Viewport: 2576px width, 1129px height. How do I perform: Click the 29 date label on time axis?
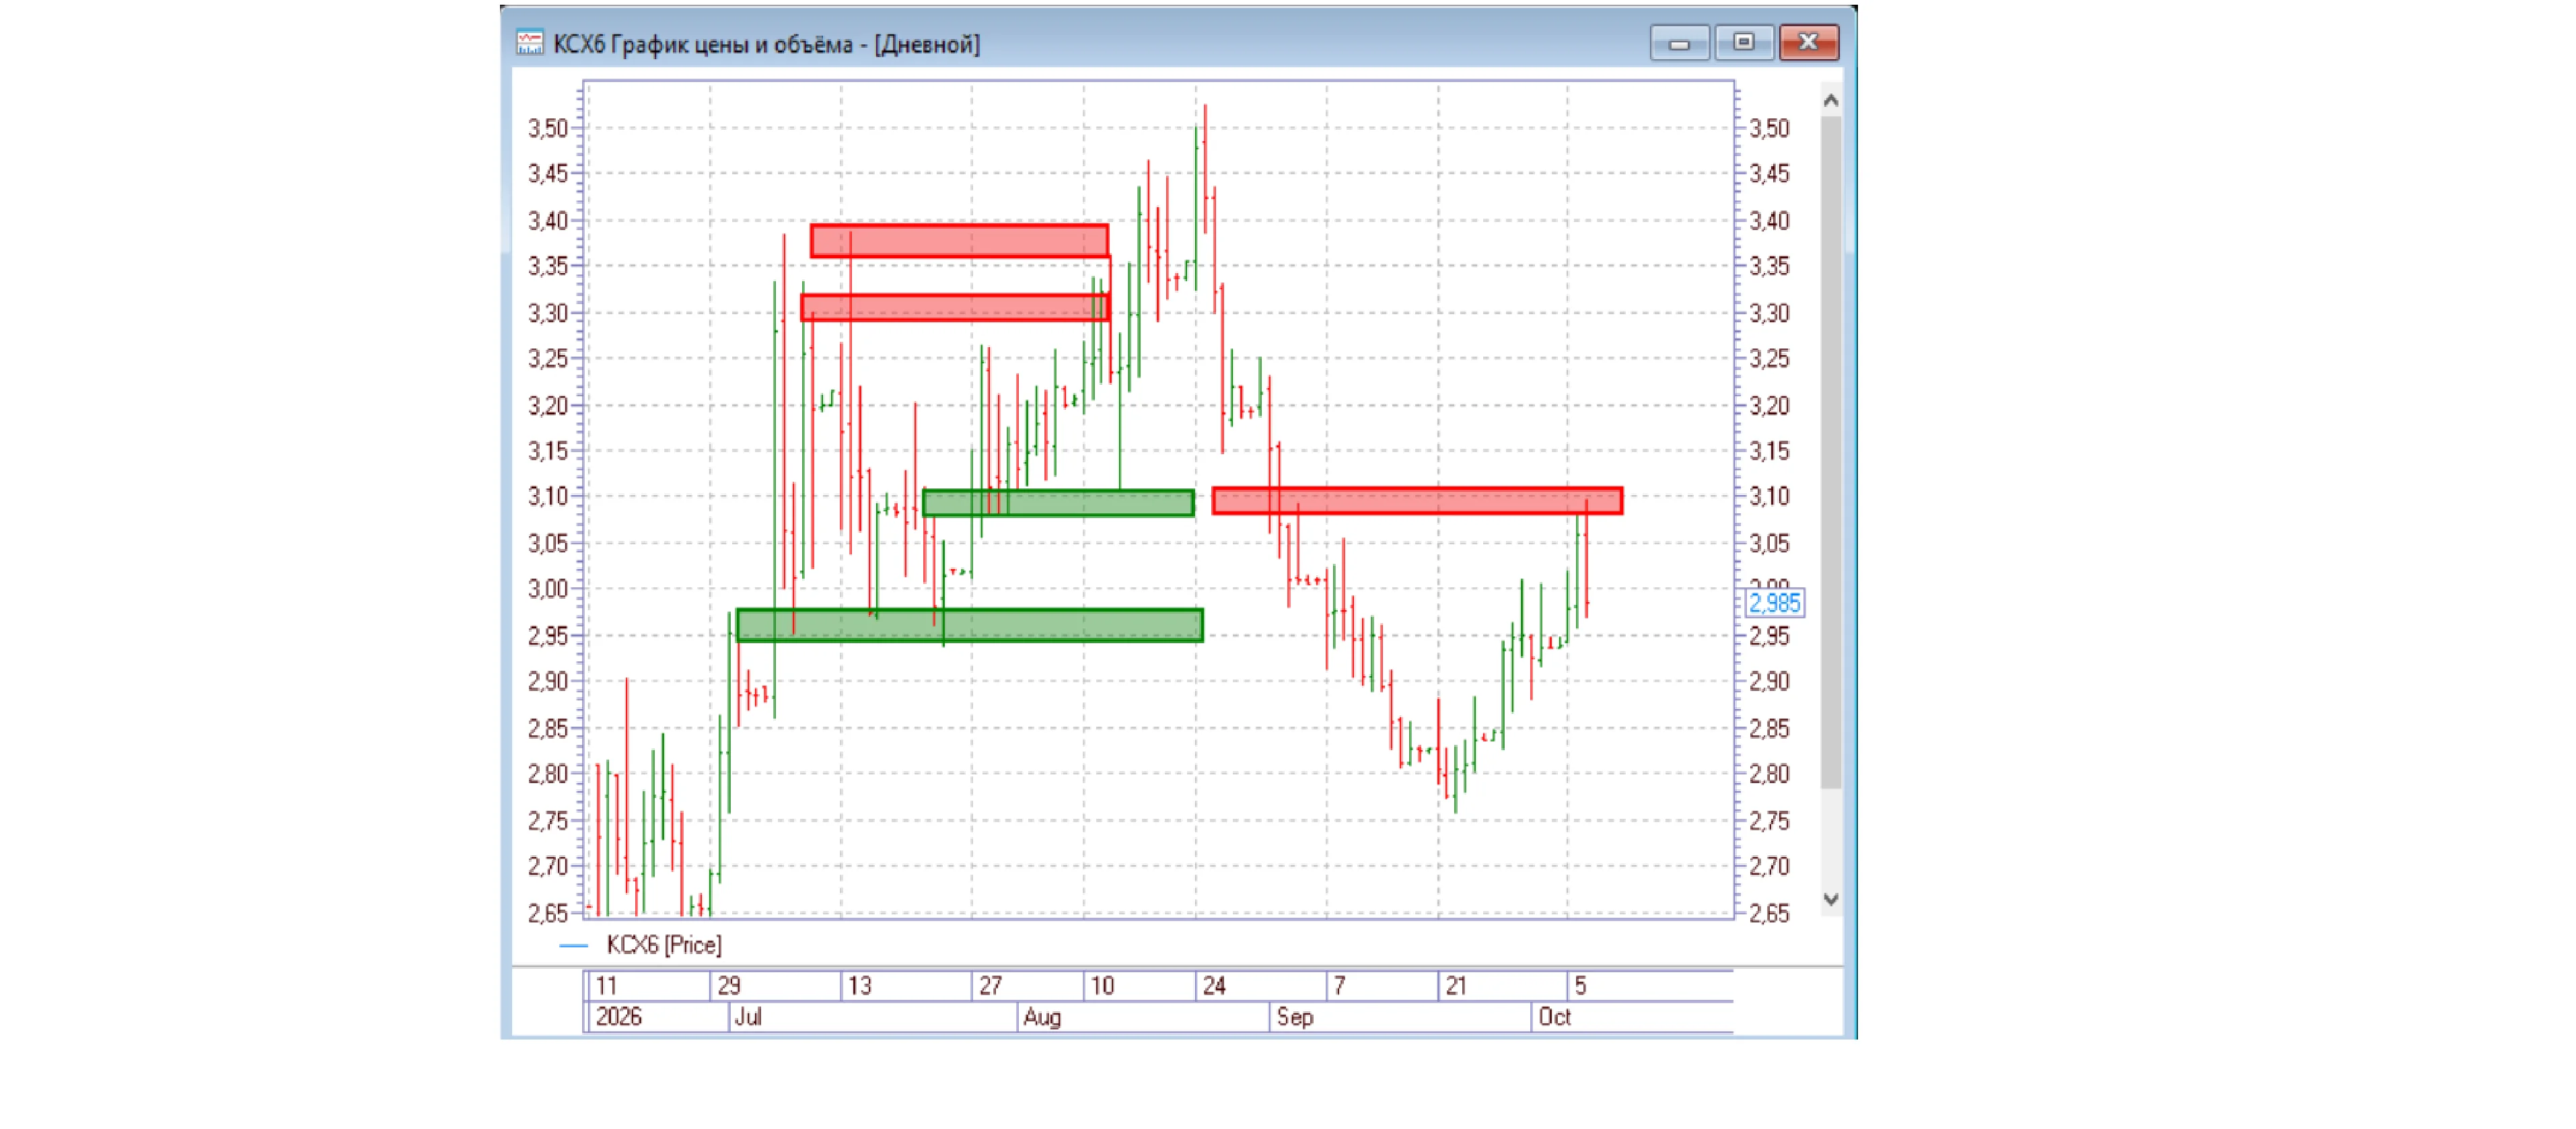tap(729, 986)
